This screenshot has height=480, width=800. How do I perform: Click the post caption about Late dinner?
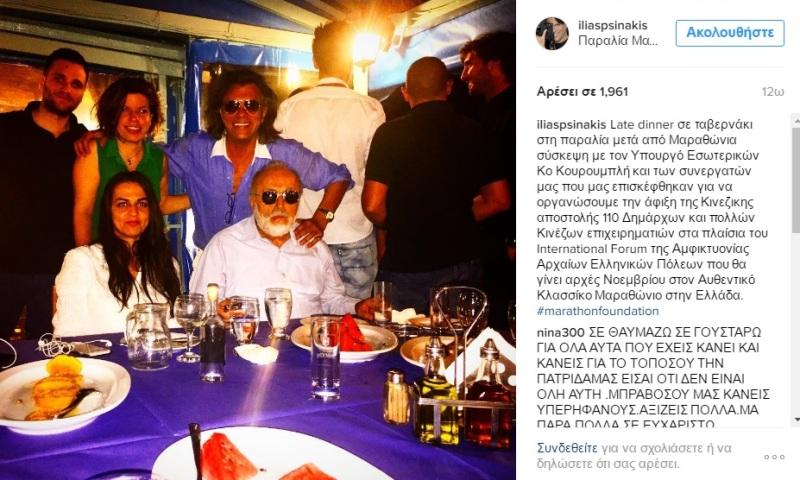pyautogui.click(x=652, y=210)
